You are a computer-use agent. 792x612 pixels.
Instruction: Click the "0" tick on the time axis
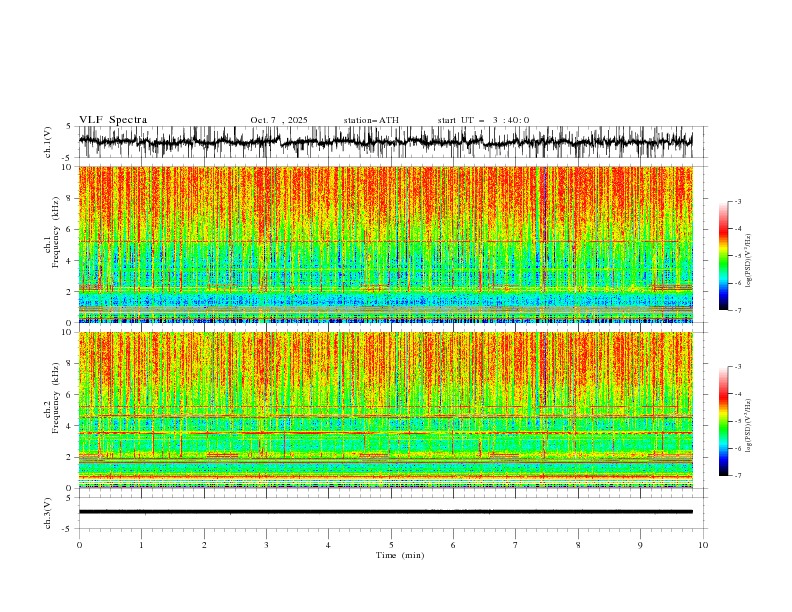pos(79,545)
